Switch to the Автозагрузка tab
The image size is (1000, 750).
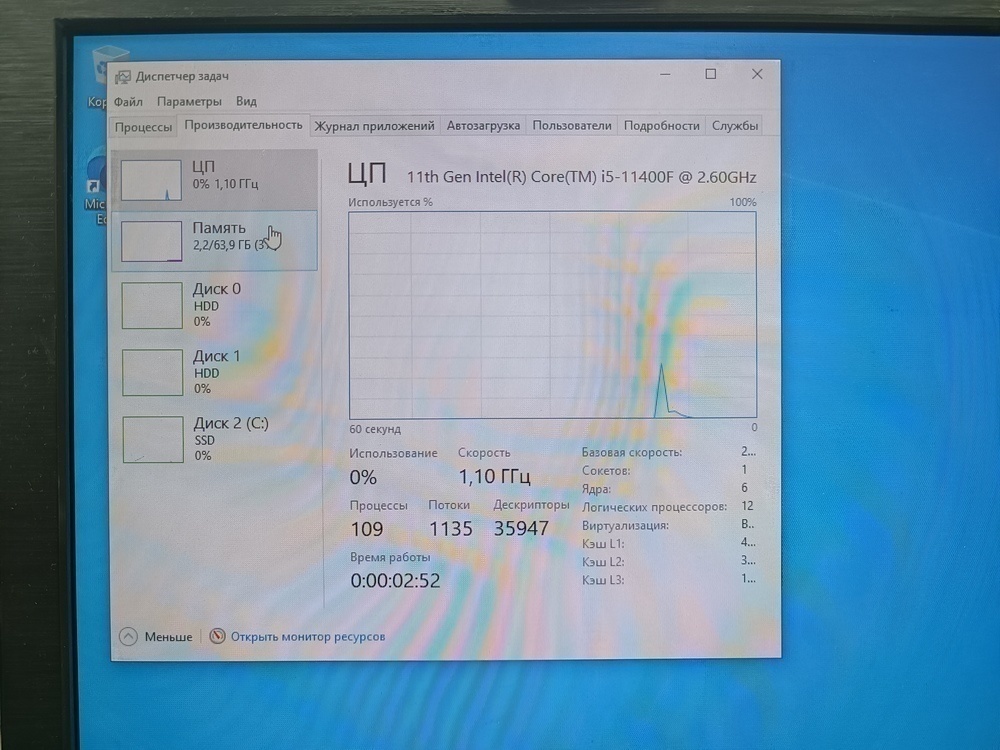(482, 125)
